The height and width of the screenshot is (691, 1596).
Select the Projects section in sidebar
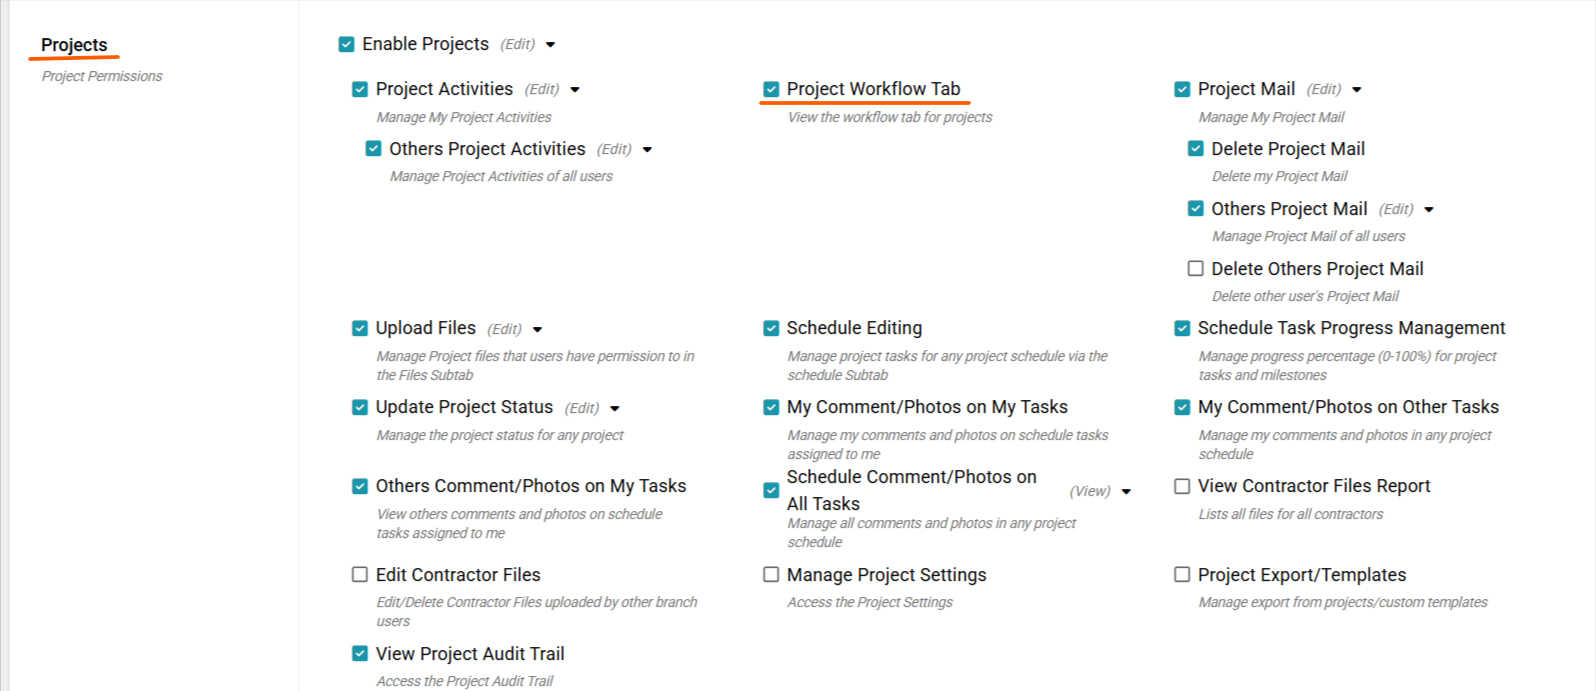[74, 45]
